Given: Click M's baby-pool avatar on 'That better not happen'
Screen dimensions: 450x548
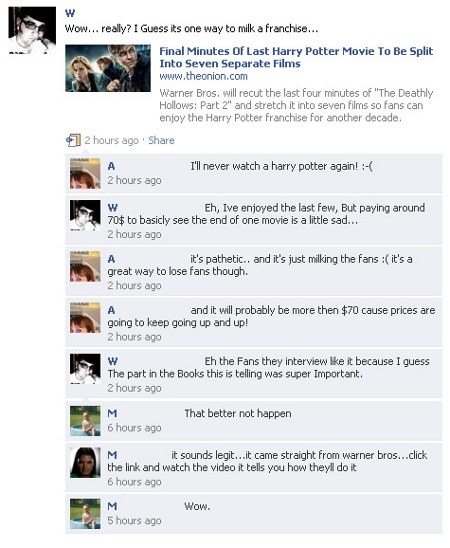Looking at the screenshot, I should 85,421.
